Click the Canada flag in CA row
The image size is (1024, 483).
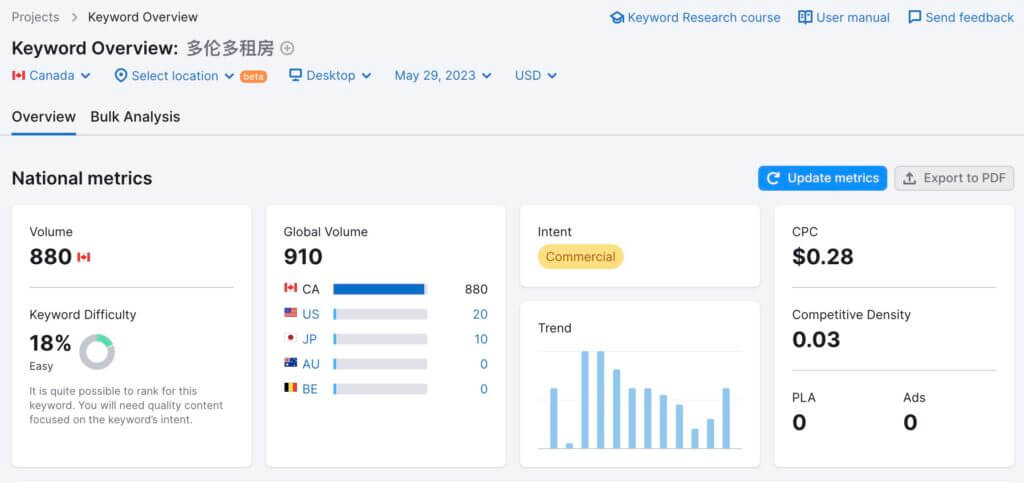[x=291, y=288]
